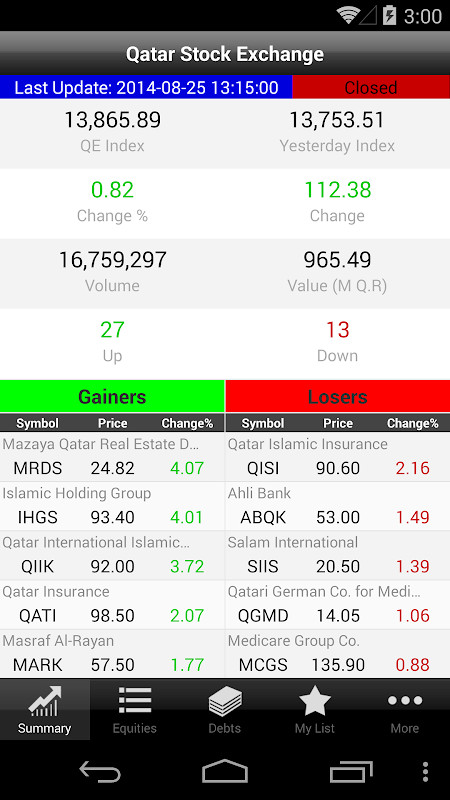Select the Gainers header
The width and height of the screenshot is (450, 800).
pos(112,396)
